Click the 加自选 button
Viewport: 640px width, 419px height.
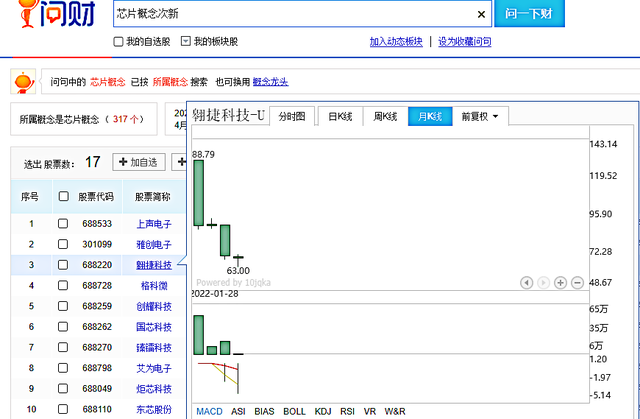[x=139, y=162]
